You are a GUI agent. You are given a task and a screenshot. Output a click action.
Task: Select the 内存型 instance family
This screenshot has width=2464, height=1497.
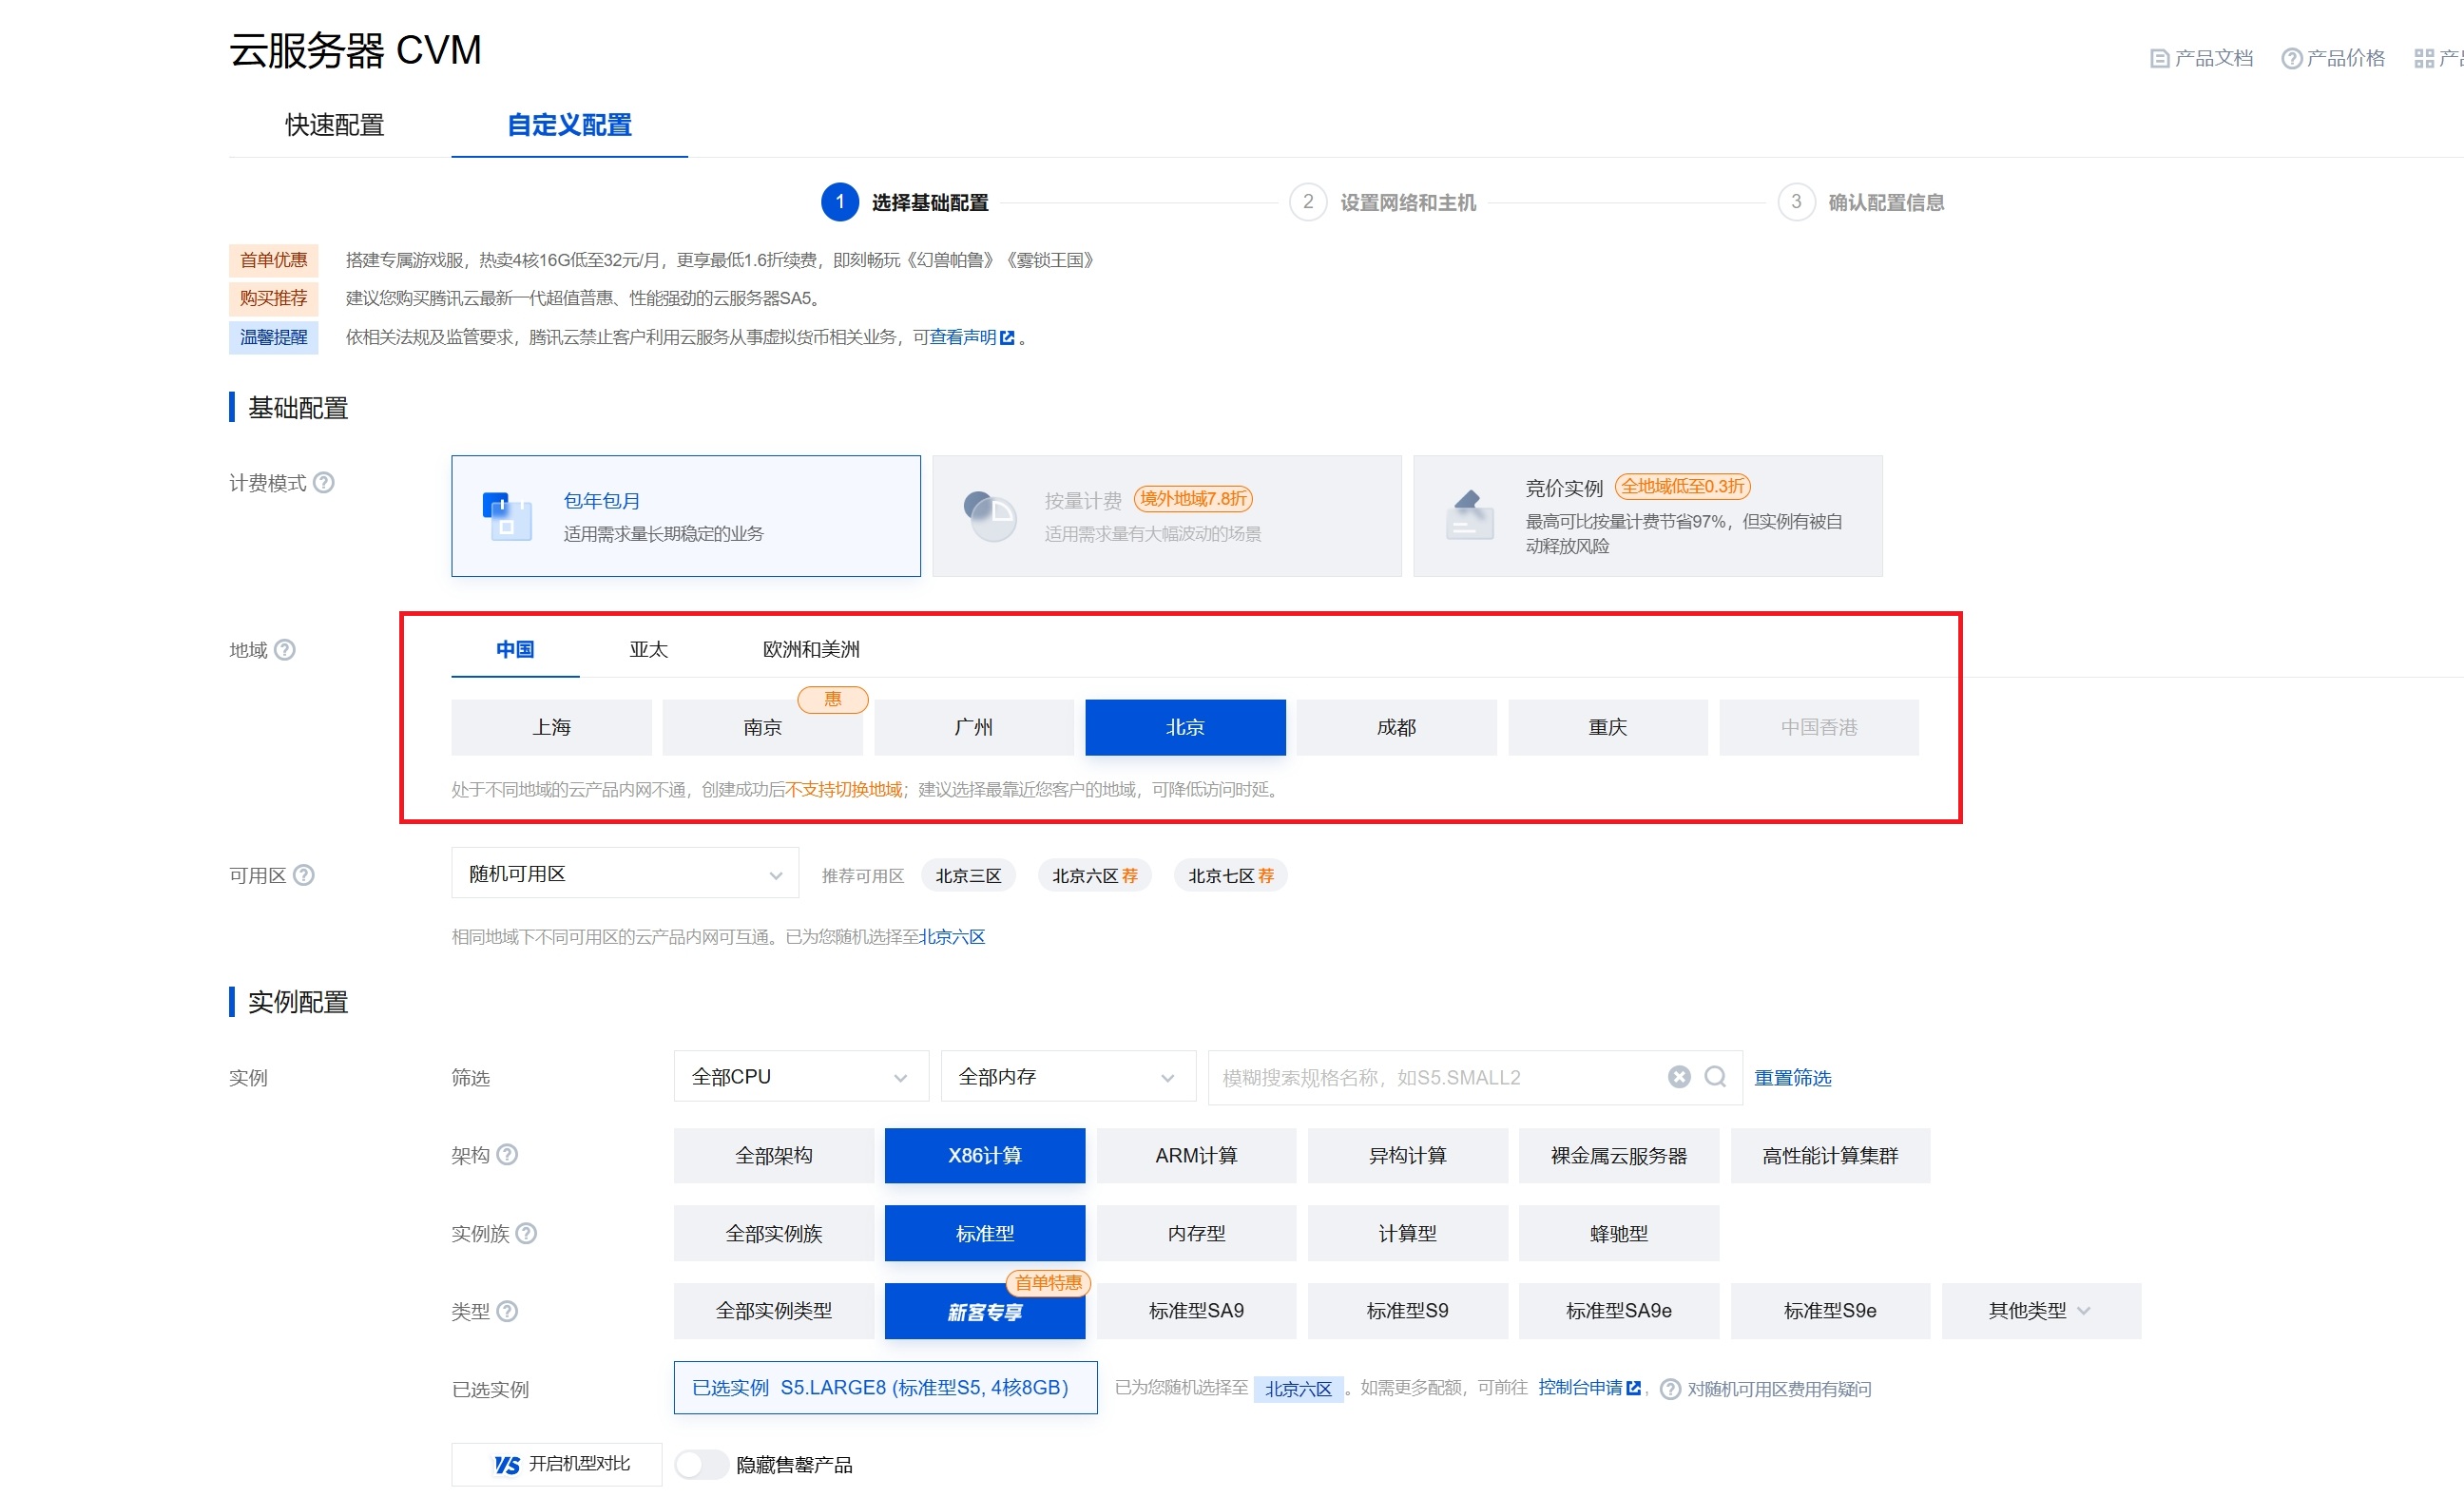(1197, 1233)
